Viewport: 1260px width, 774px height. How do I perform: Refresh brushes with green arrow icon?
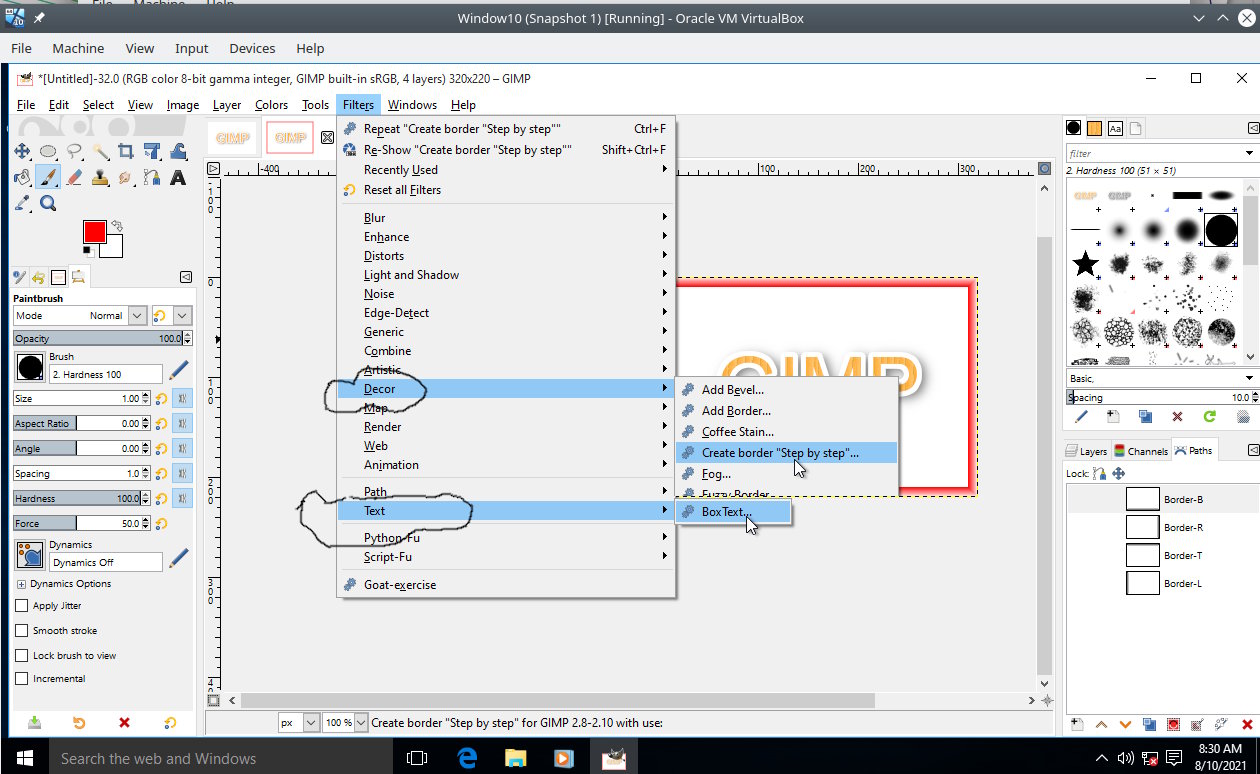[1209, 416]
